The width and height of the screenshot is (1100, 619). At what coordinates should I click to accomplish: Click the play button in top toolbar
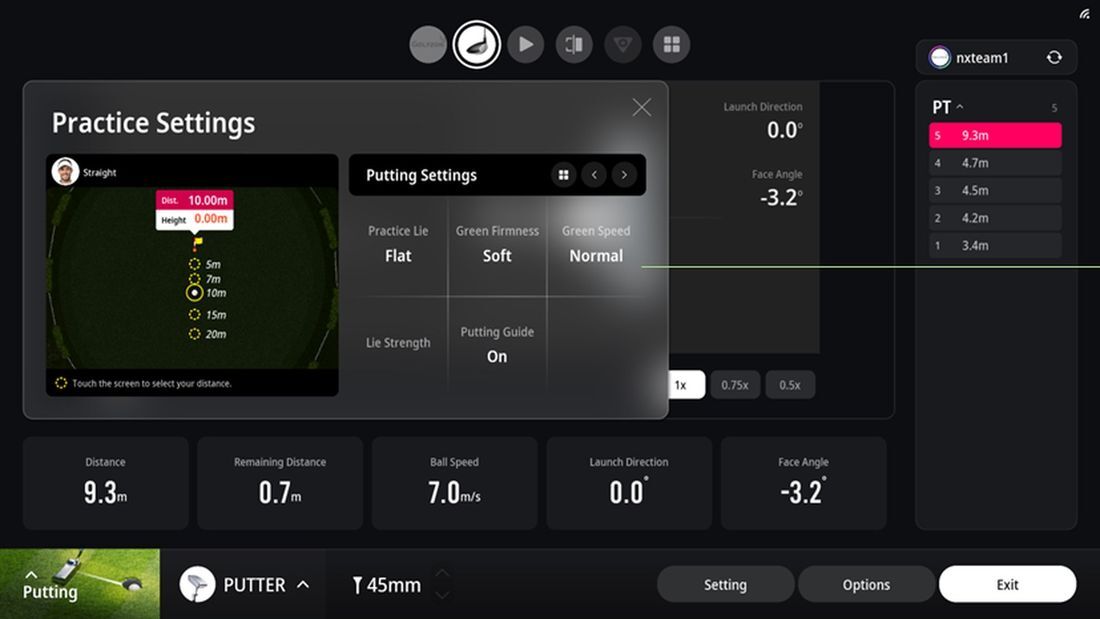pyautogui.click(x=525, y=44)
